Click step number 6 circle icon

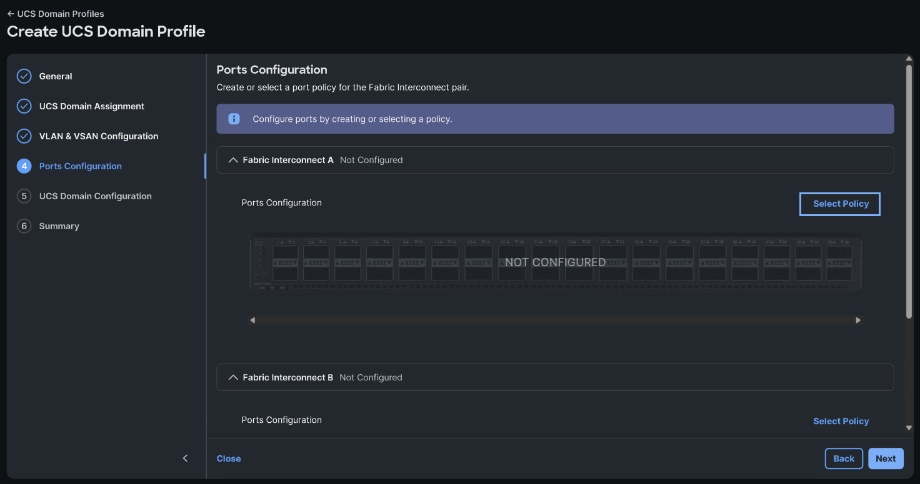pos(24,226)
